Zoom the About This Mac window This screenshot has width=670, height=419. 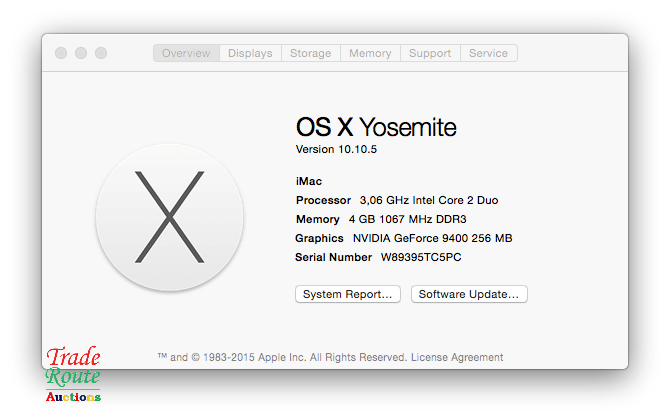(x=101, y=53)
